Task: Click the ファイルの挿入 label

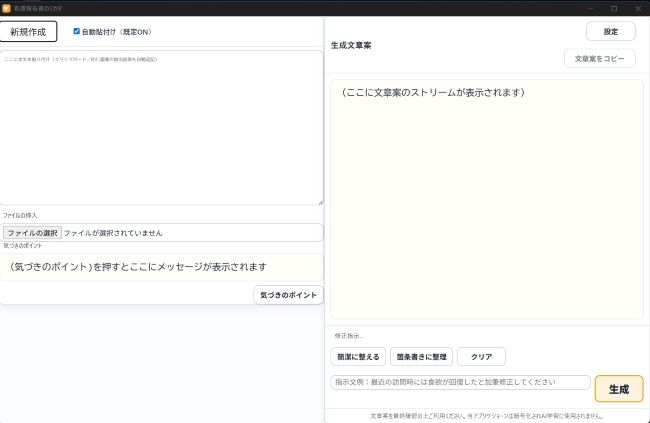Action: 20,216
